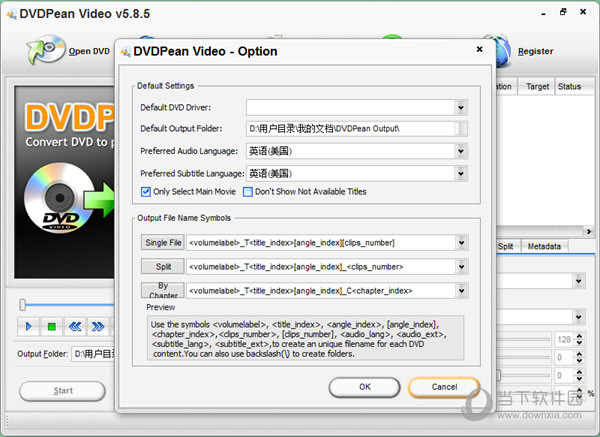Expand the Split name pattern dropdown

pyautogui.click(x=461, y=267)
